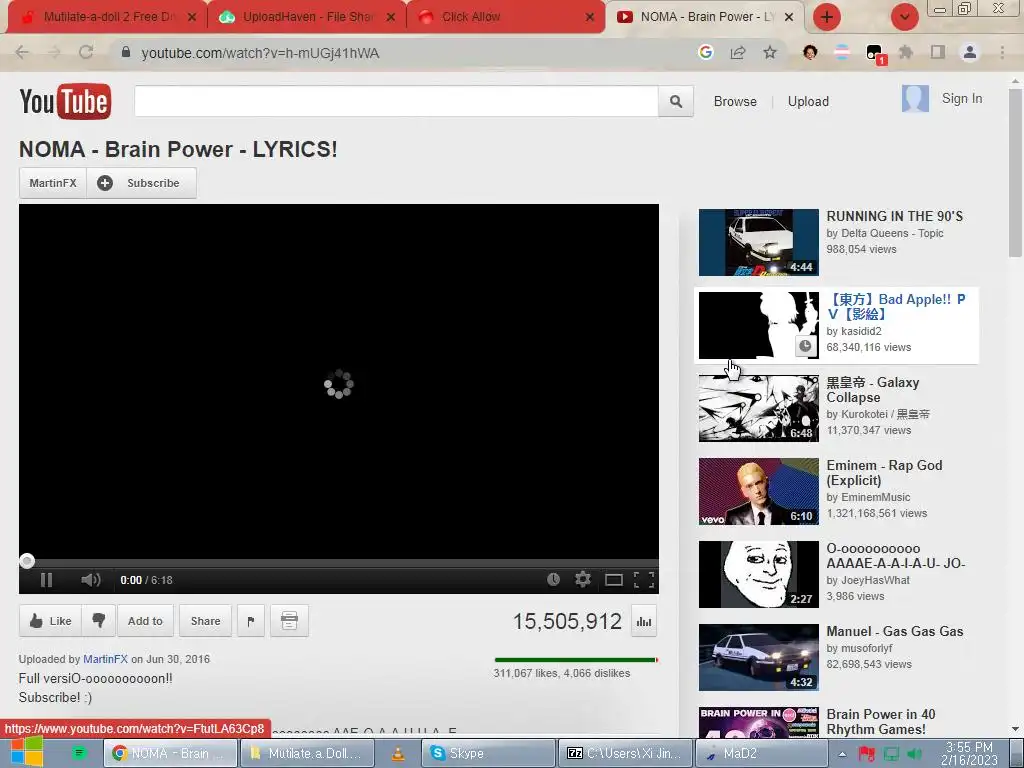Mute the video volume speaker icon
The height and width of the screenshot is (768, 1024).
tap(91, 580)
